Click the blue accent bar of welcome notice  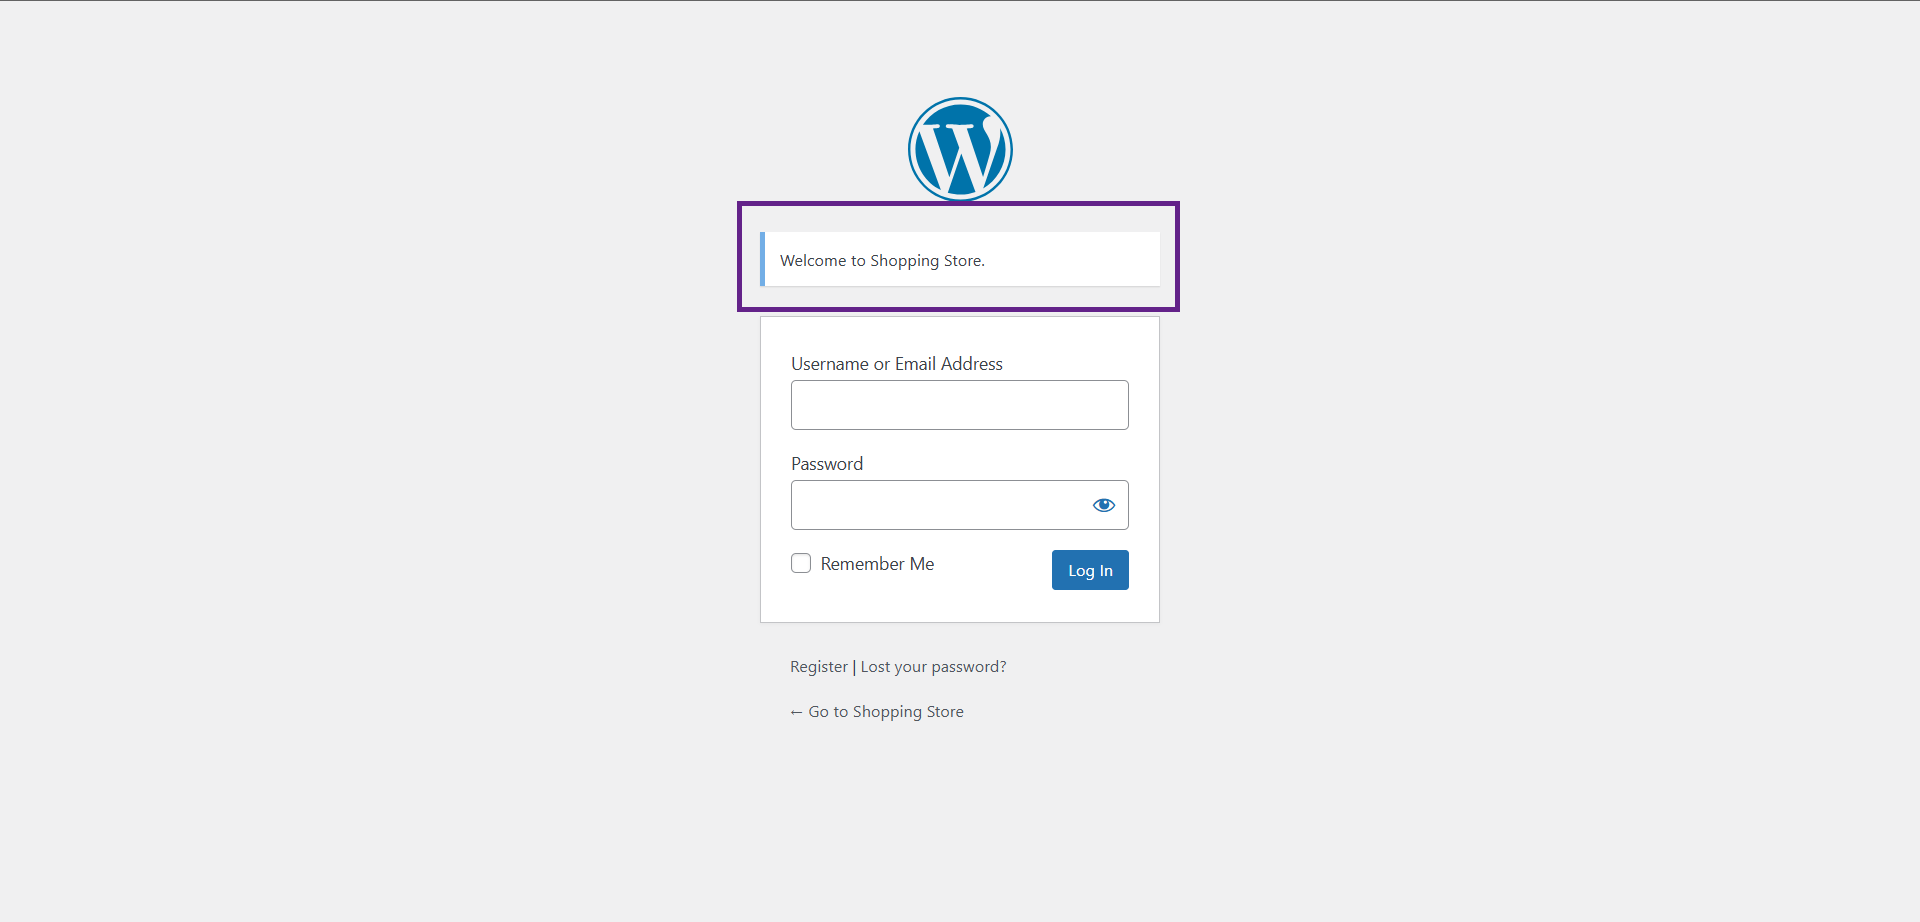762,260
